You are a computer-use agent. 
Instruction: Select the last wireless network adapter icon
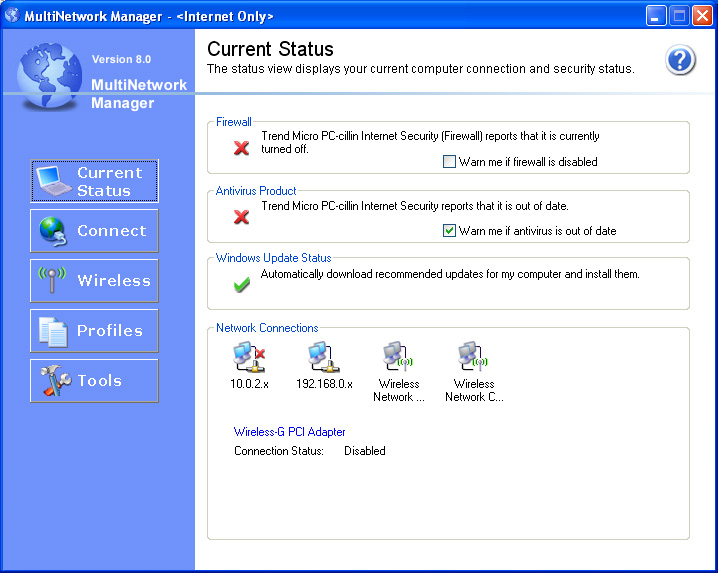tap(473, 357)
